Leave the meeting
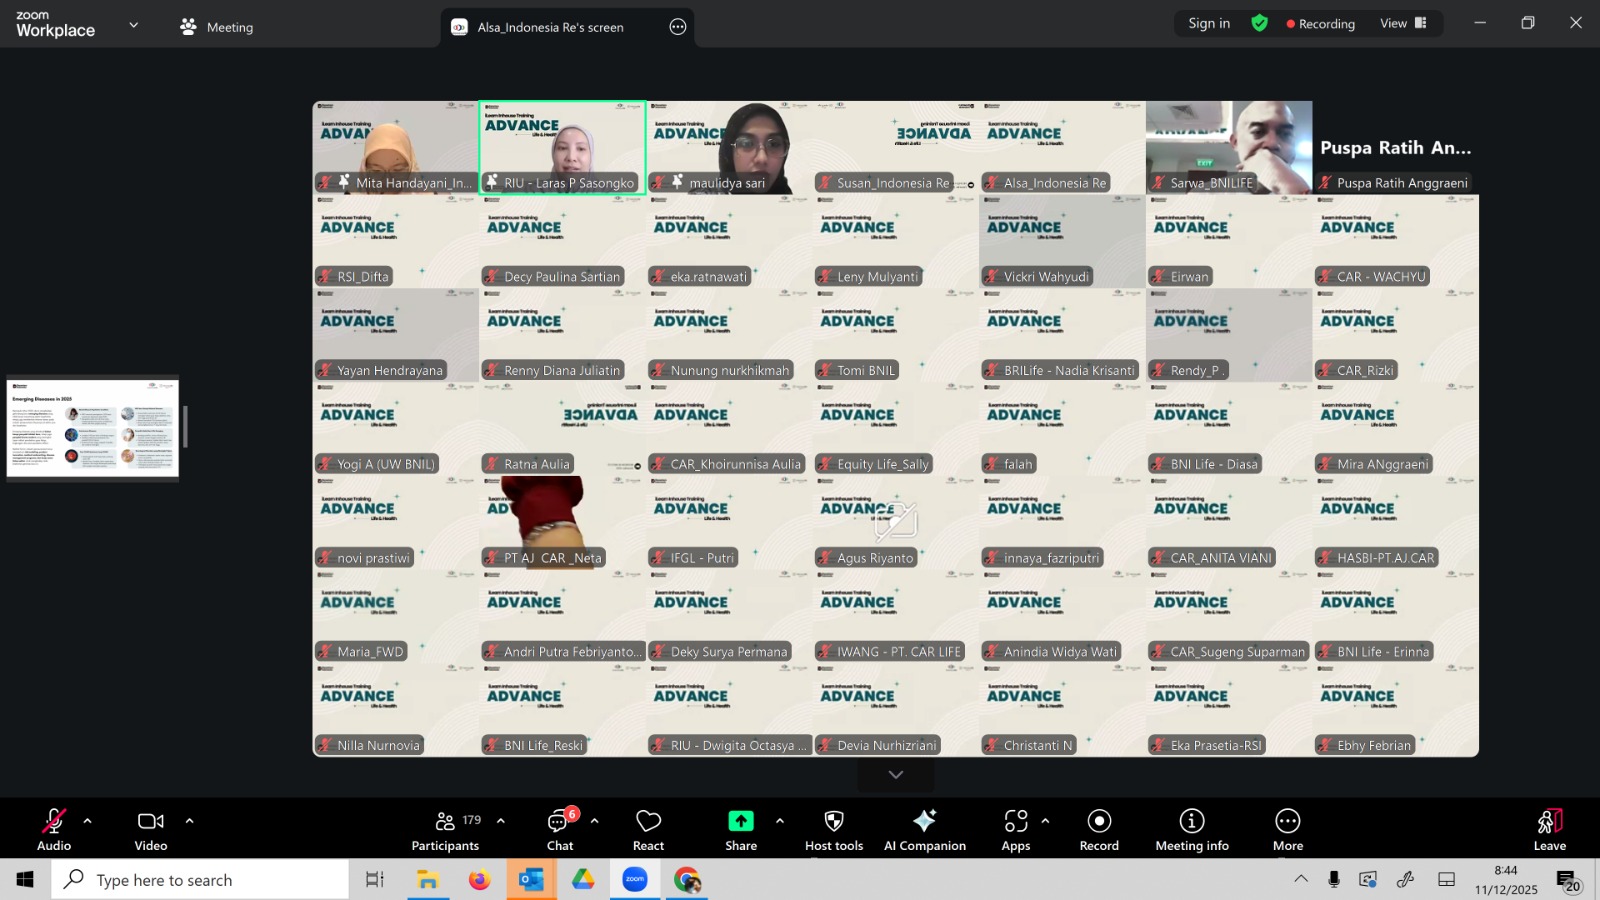 pos(1549,829)
